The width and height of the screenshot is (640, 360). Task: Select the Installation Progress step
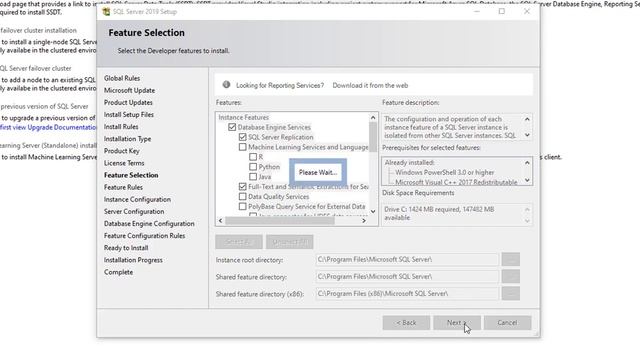(x=133, y=260)
